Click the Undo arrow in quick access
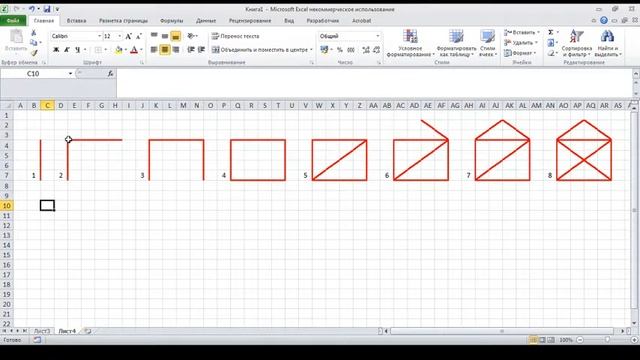This screenshot has width=640, height=360. [31, 9]
